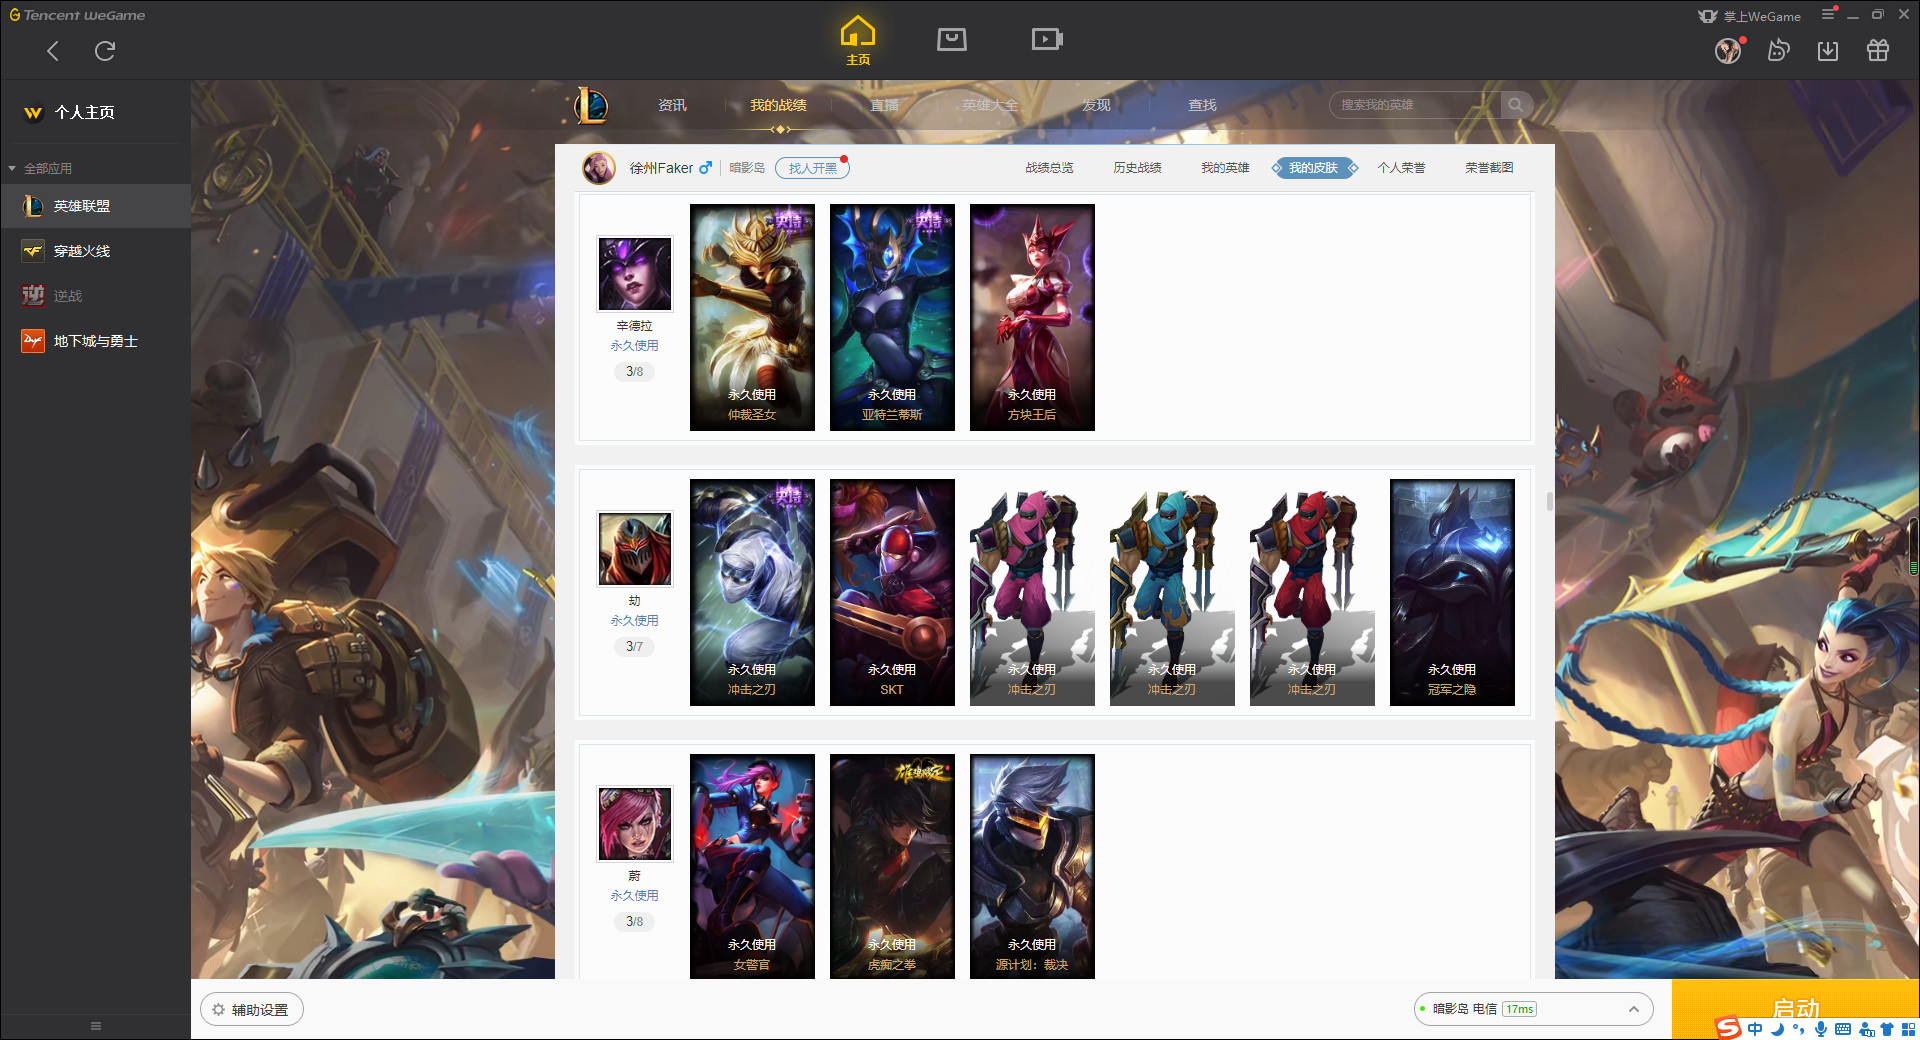Click the skin list vertical scrollbar
The width and height of the screenshot is (1920, 1040).
[x=1550, y=501]
